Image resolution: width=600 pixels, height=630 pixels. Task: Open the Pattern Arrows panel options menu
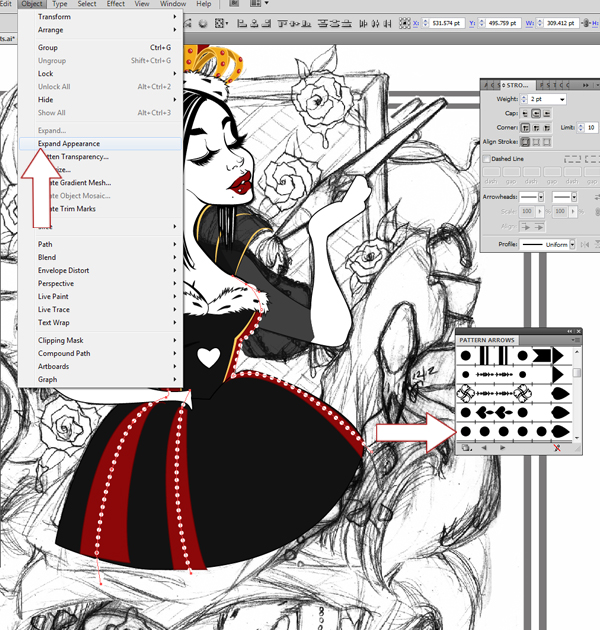[575, 340]
